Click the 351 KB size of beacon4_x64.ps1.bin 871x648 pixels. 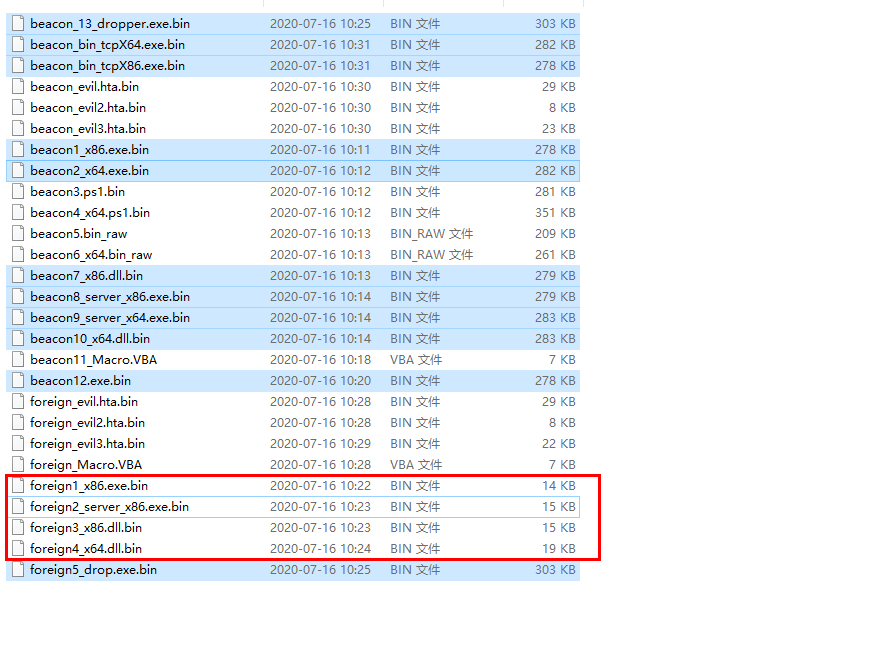coord(555,212)
